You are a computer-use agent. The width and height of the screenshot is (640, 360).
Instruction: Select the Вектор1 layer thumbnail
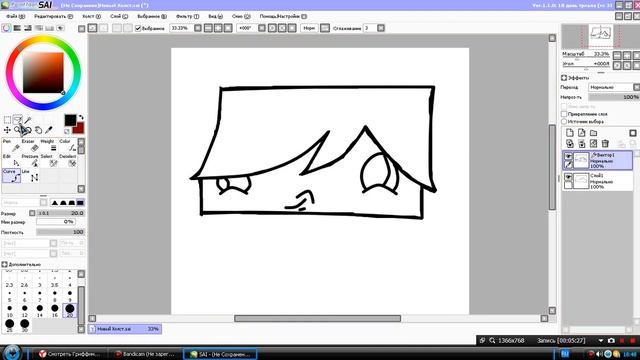581,160
